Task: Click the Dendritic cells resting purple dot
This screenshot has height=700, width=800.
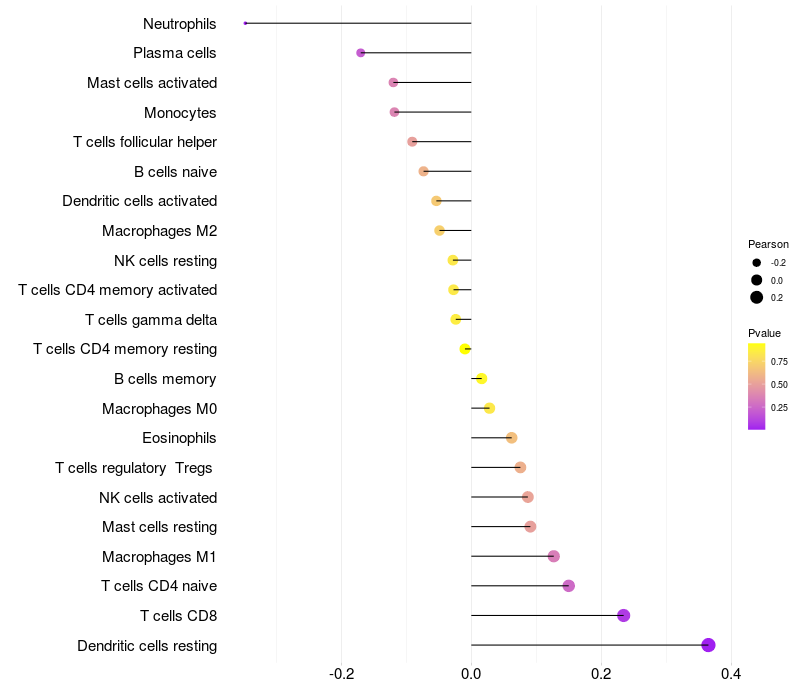Action: (x=708, y=645)
